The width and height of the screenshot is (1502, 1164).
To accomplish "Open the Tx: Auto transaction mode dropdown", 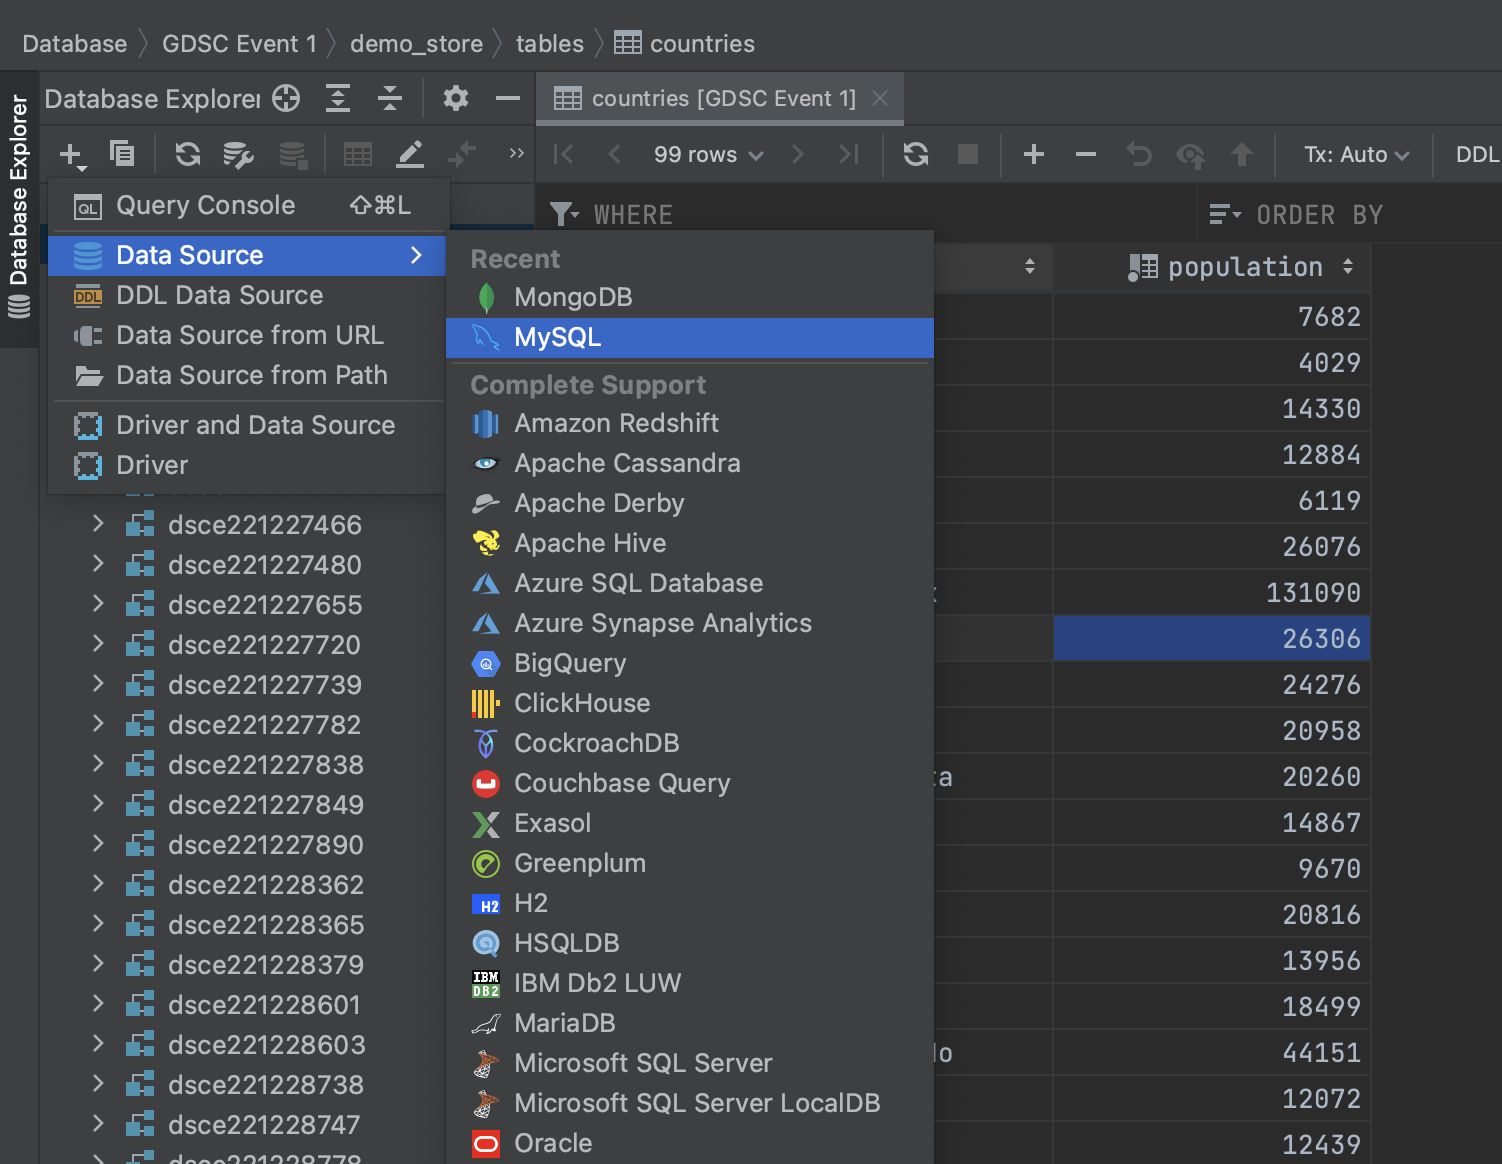I will click(1356, 154).
